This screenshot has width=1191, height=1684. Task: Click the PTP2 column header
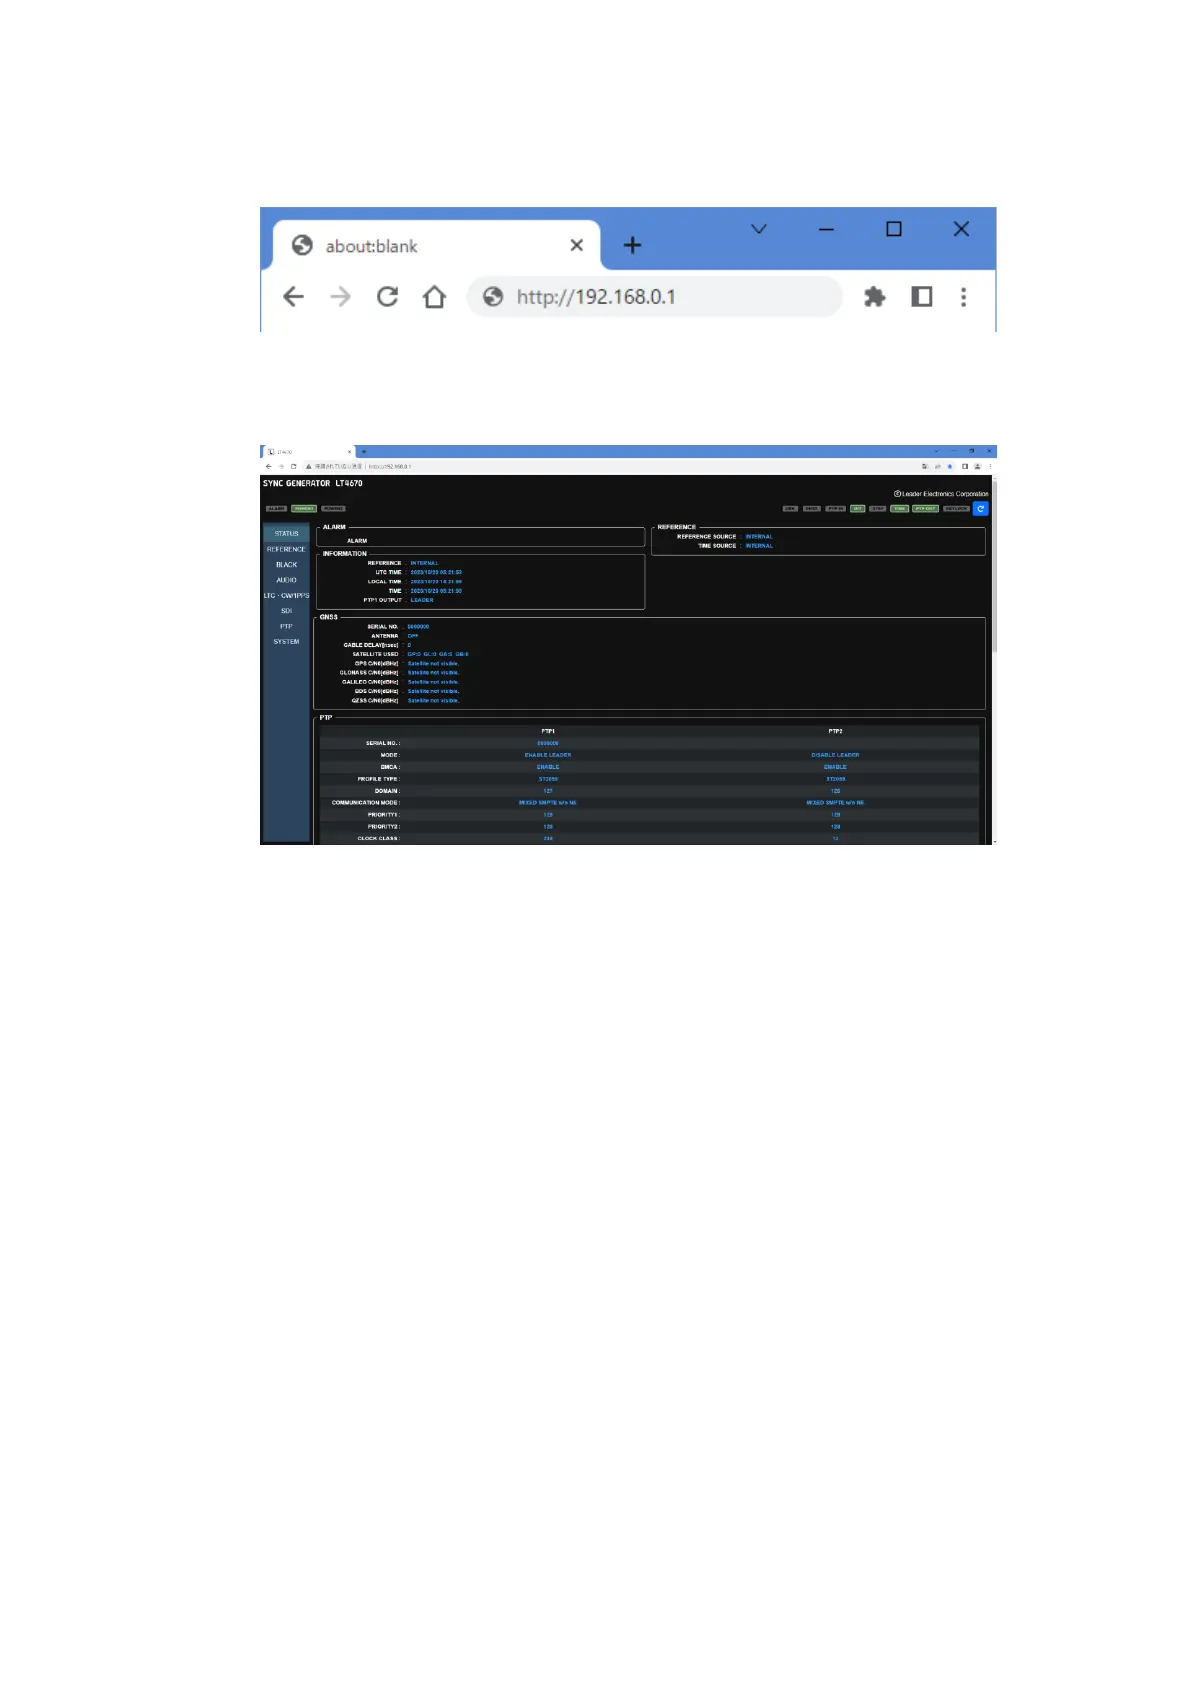point(835,731)
